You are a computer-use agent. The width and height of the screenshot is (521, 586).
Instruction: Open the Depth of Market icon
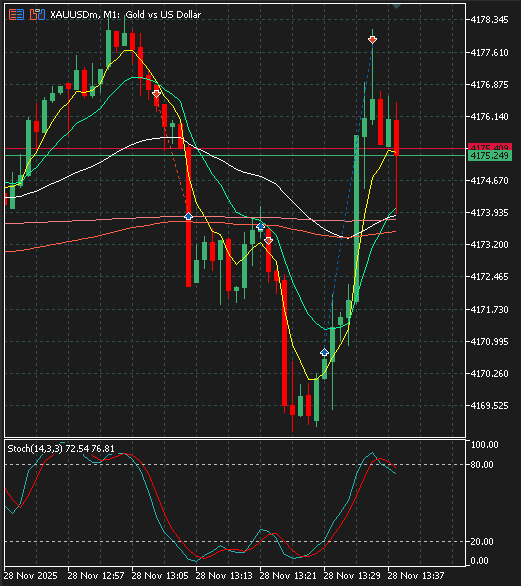pyautogui.click(x=37, y=15)
